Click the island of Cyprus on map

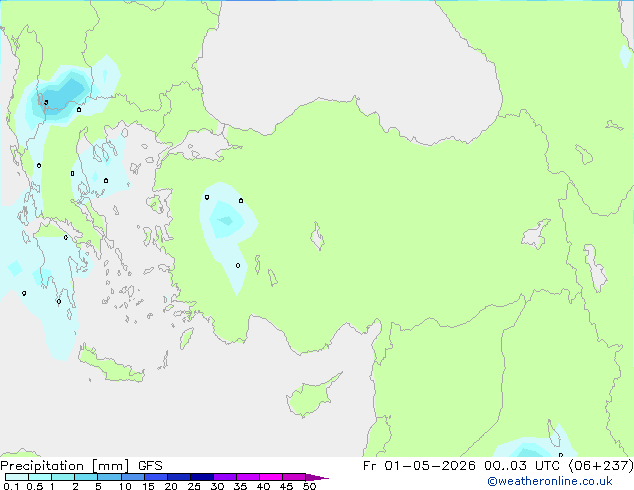311,397
